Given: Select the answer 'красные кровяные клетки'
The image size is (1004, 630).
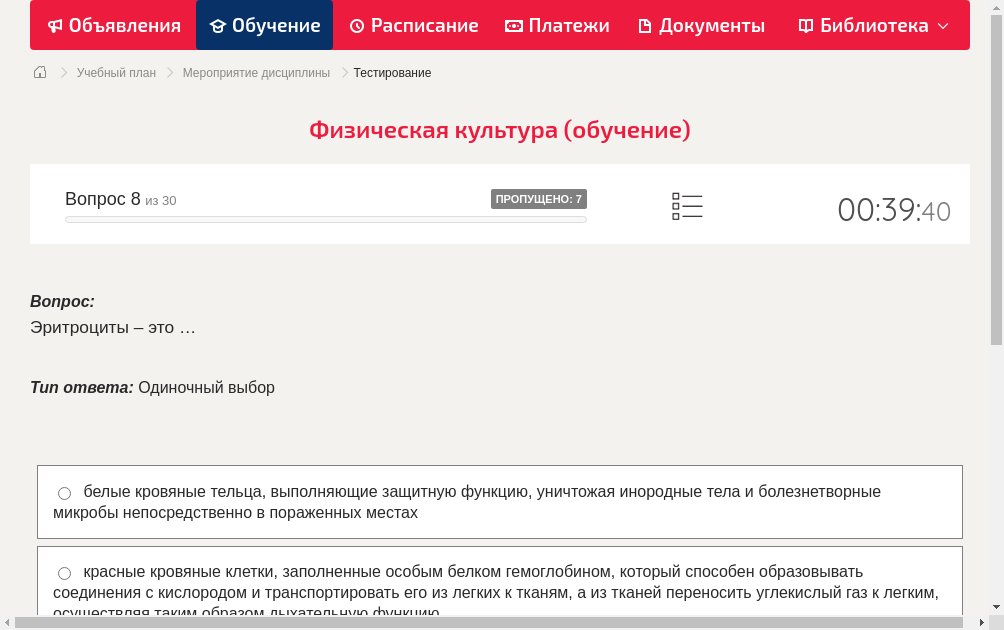Looking at the screenshot, I should [x=65, y=573].
